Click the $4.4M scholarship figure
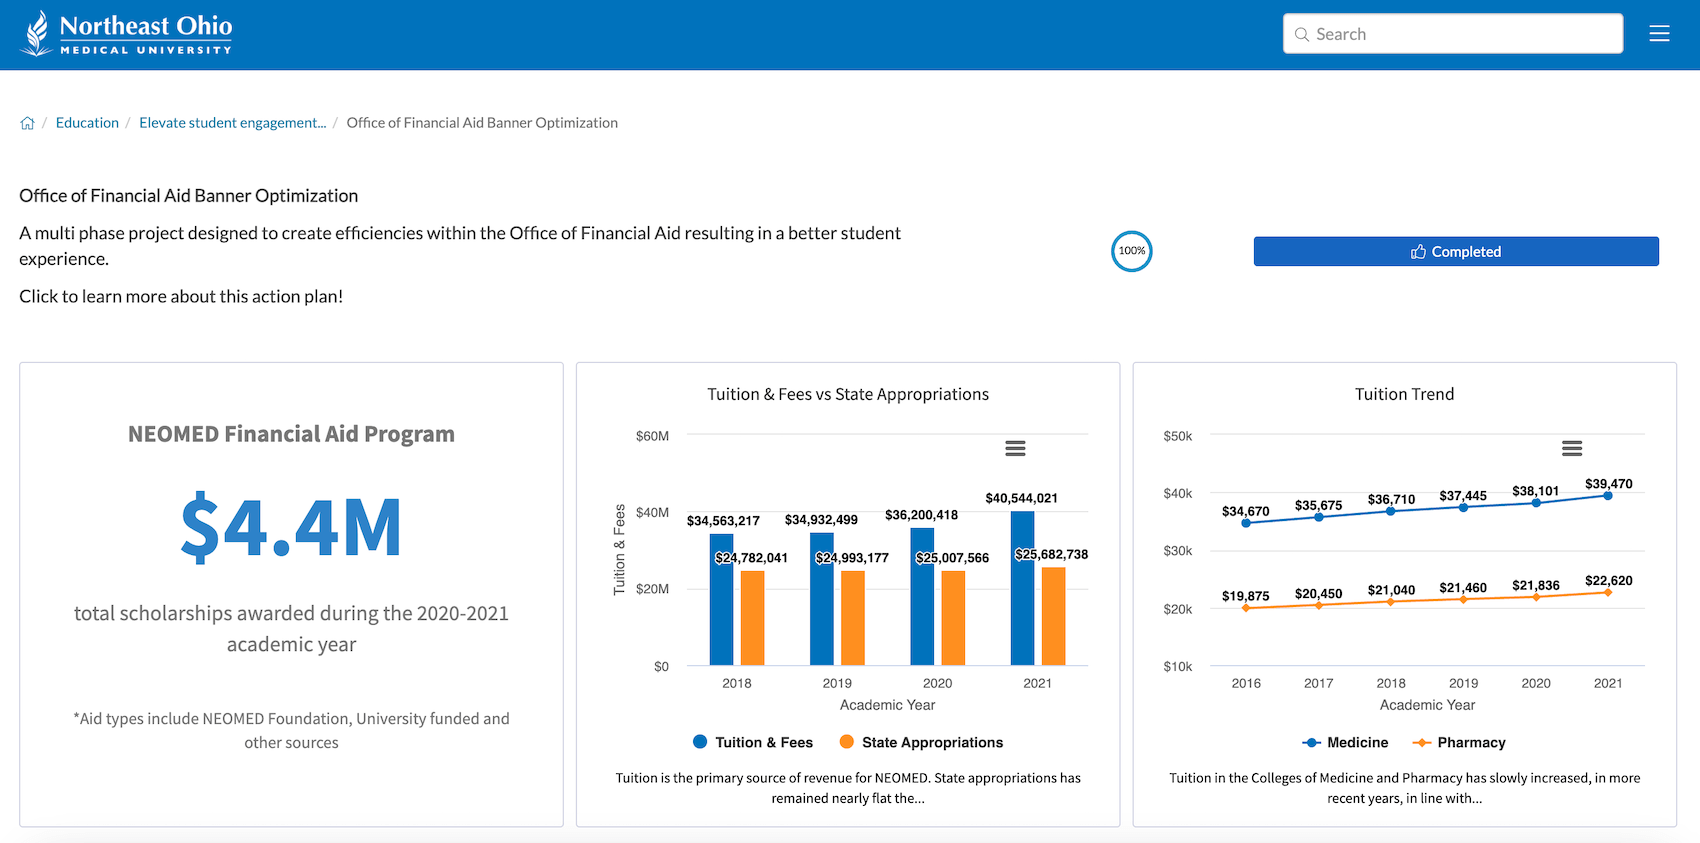 point(291,527)
